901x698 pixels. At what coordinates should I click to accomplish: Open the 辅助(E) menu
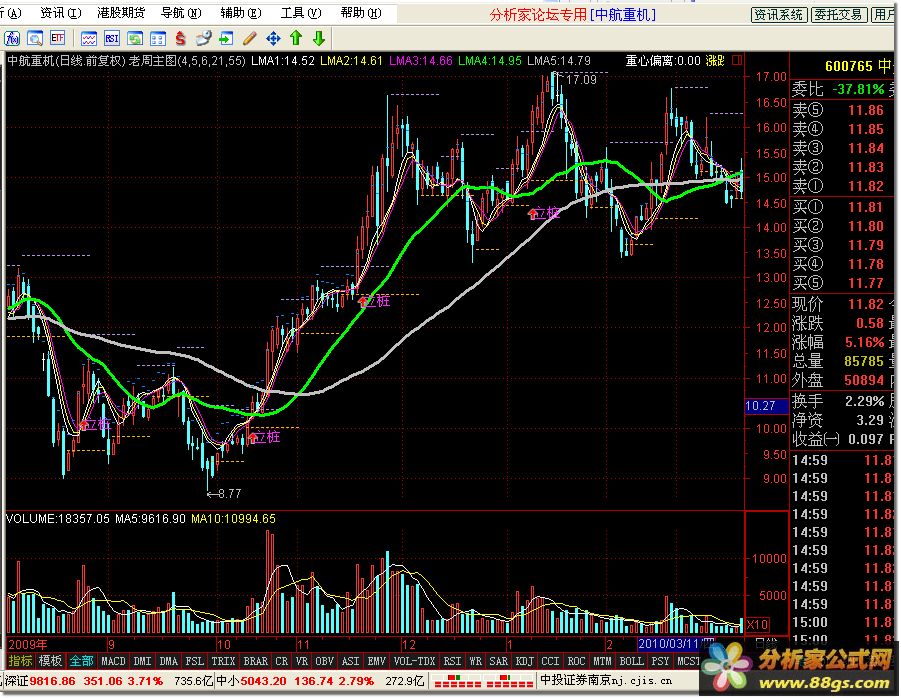(241, 13)
